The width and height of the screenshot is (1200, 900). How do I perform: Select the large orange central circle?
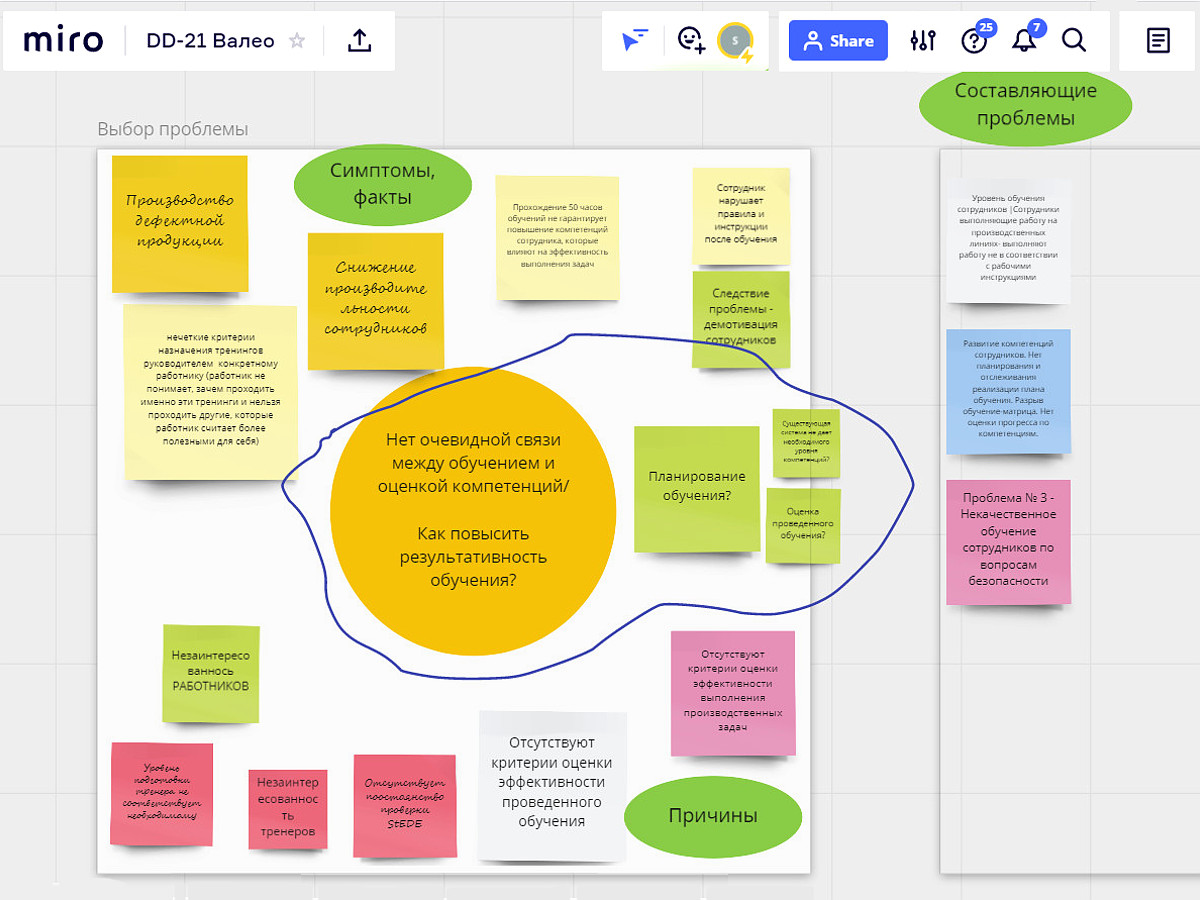[x=473, y=510]
